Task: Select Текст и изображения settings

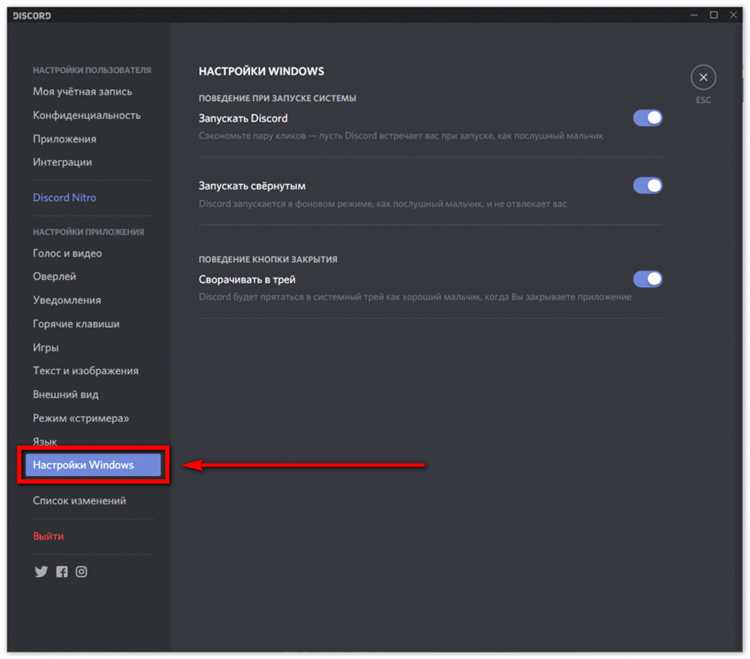Action: click(86, 371)
